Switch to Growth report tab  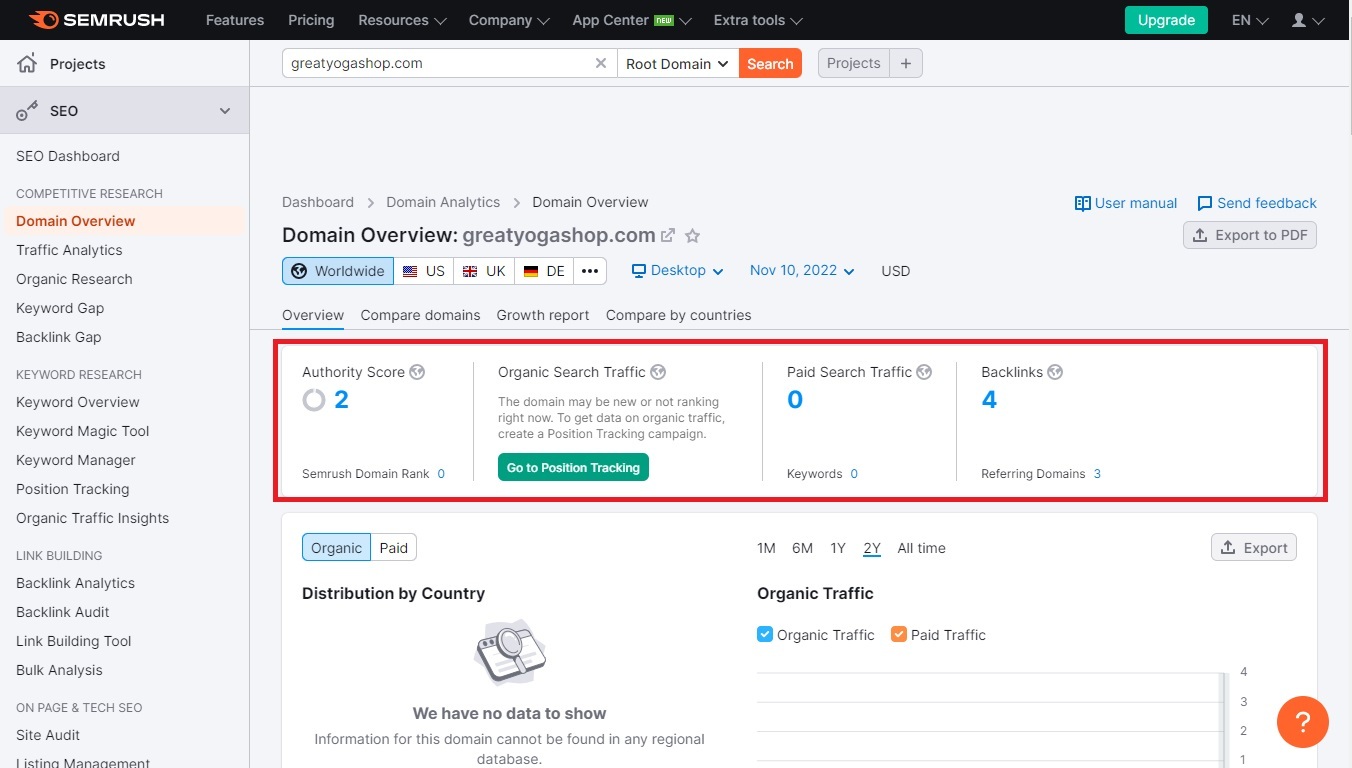(543, 315)
